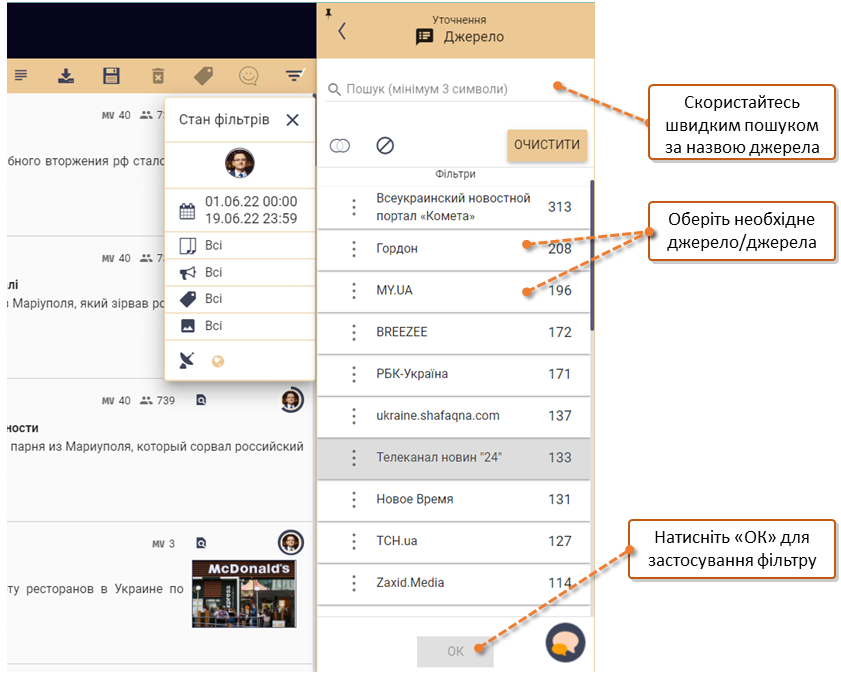Click the source search input field

(x=456, y=89)
